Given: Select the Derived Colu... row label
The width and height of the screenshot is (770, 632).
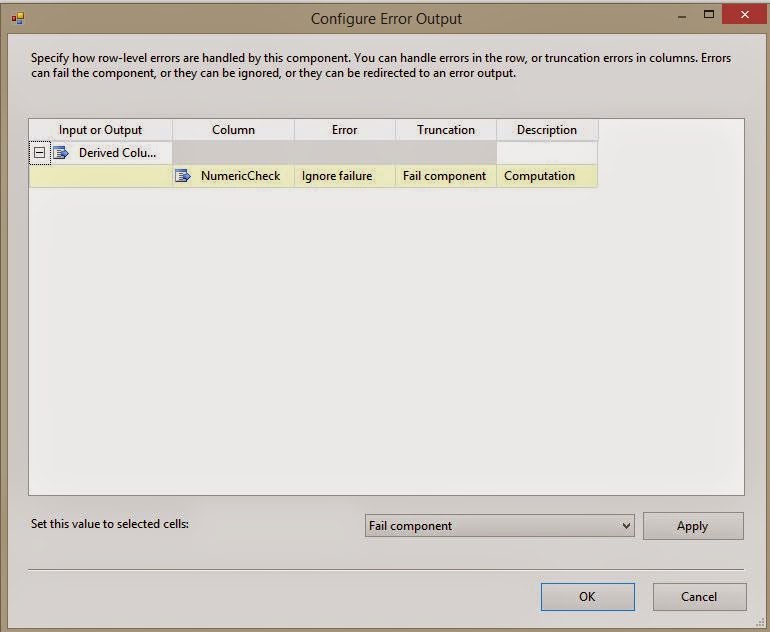Looking at the screenshot, I should point(117,153).
